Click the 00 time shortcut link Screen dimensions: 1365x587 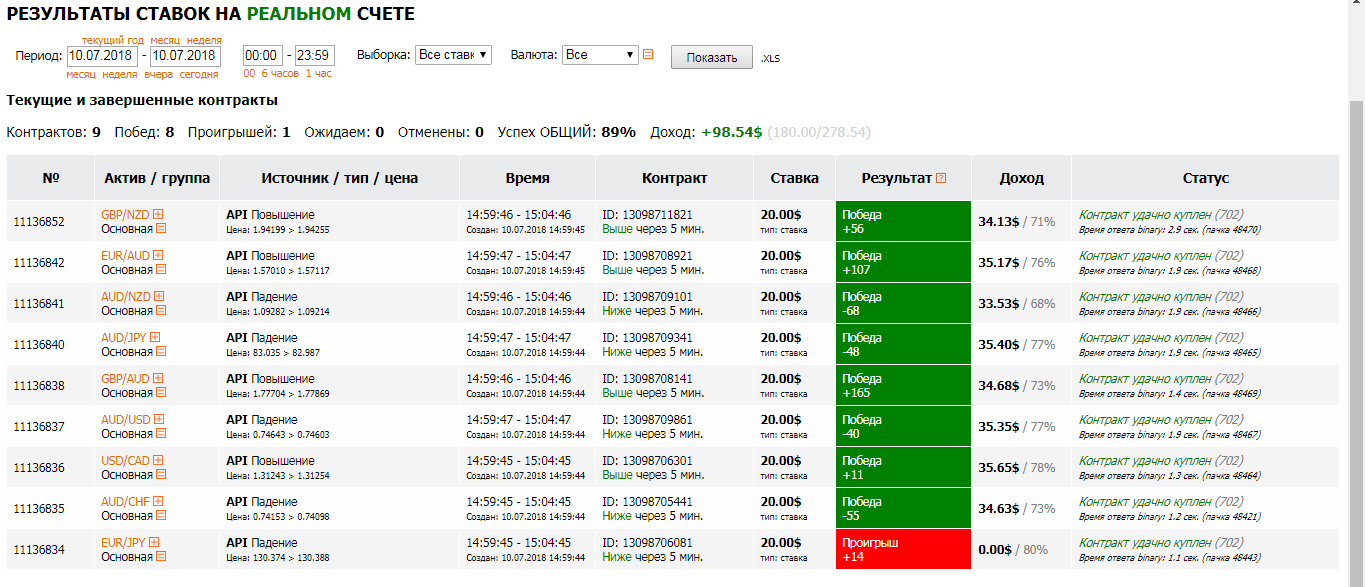tap(249, 74)
